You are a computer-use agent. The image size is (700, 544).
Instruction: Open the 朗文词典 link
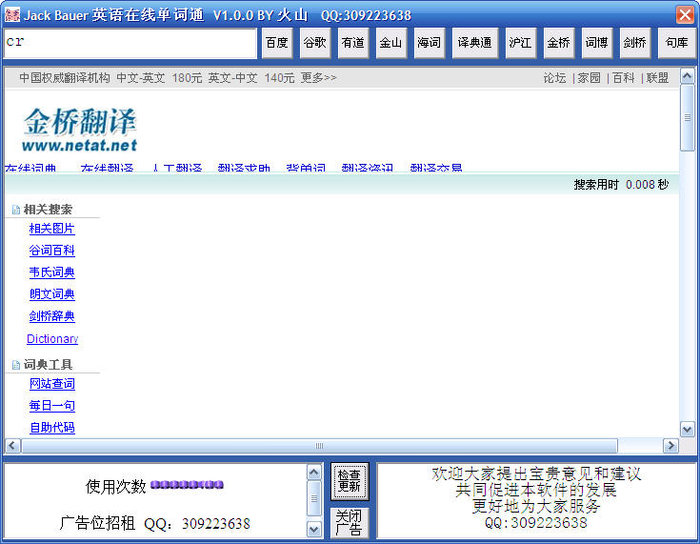(x=52, y=294)
